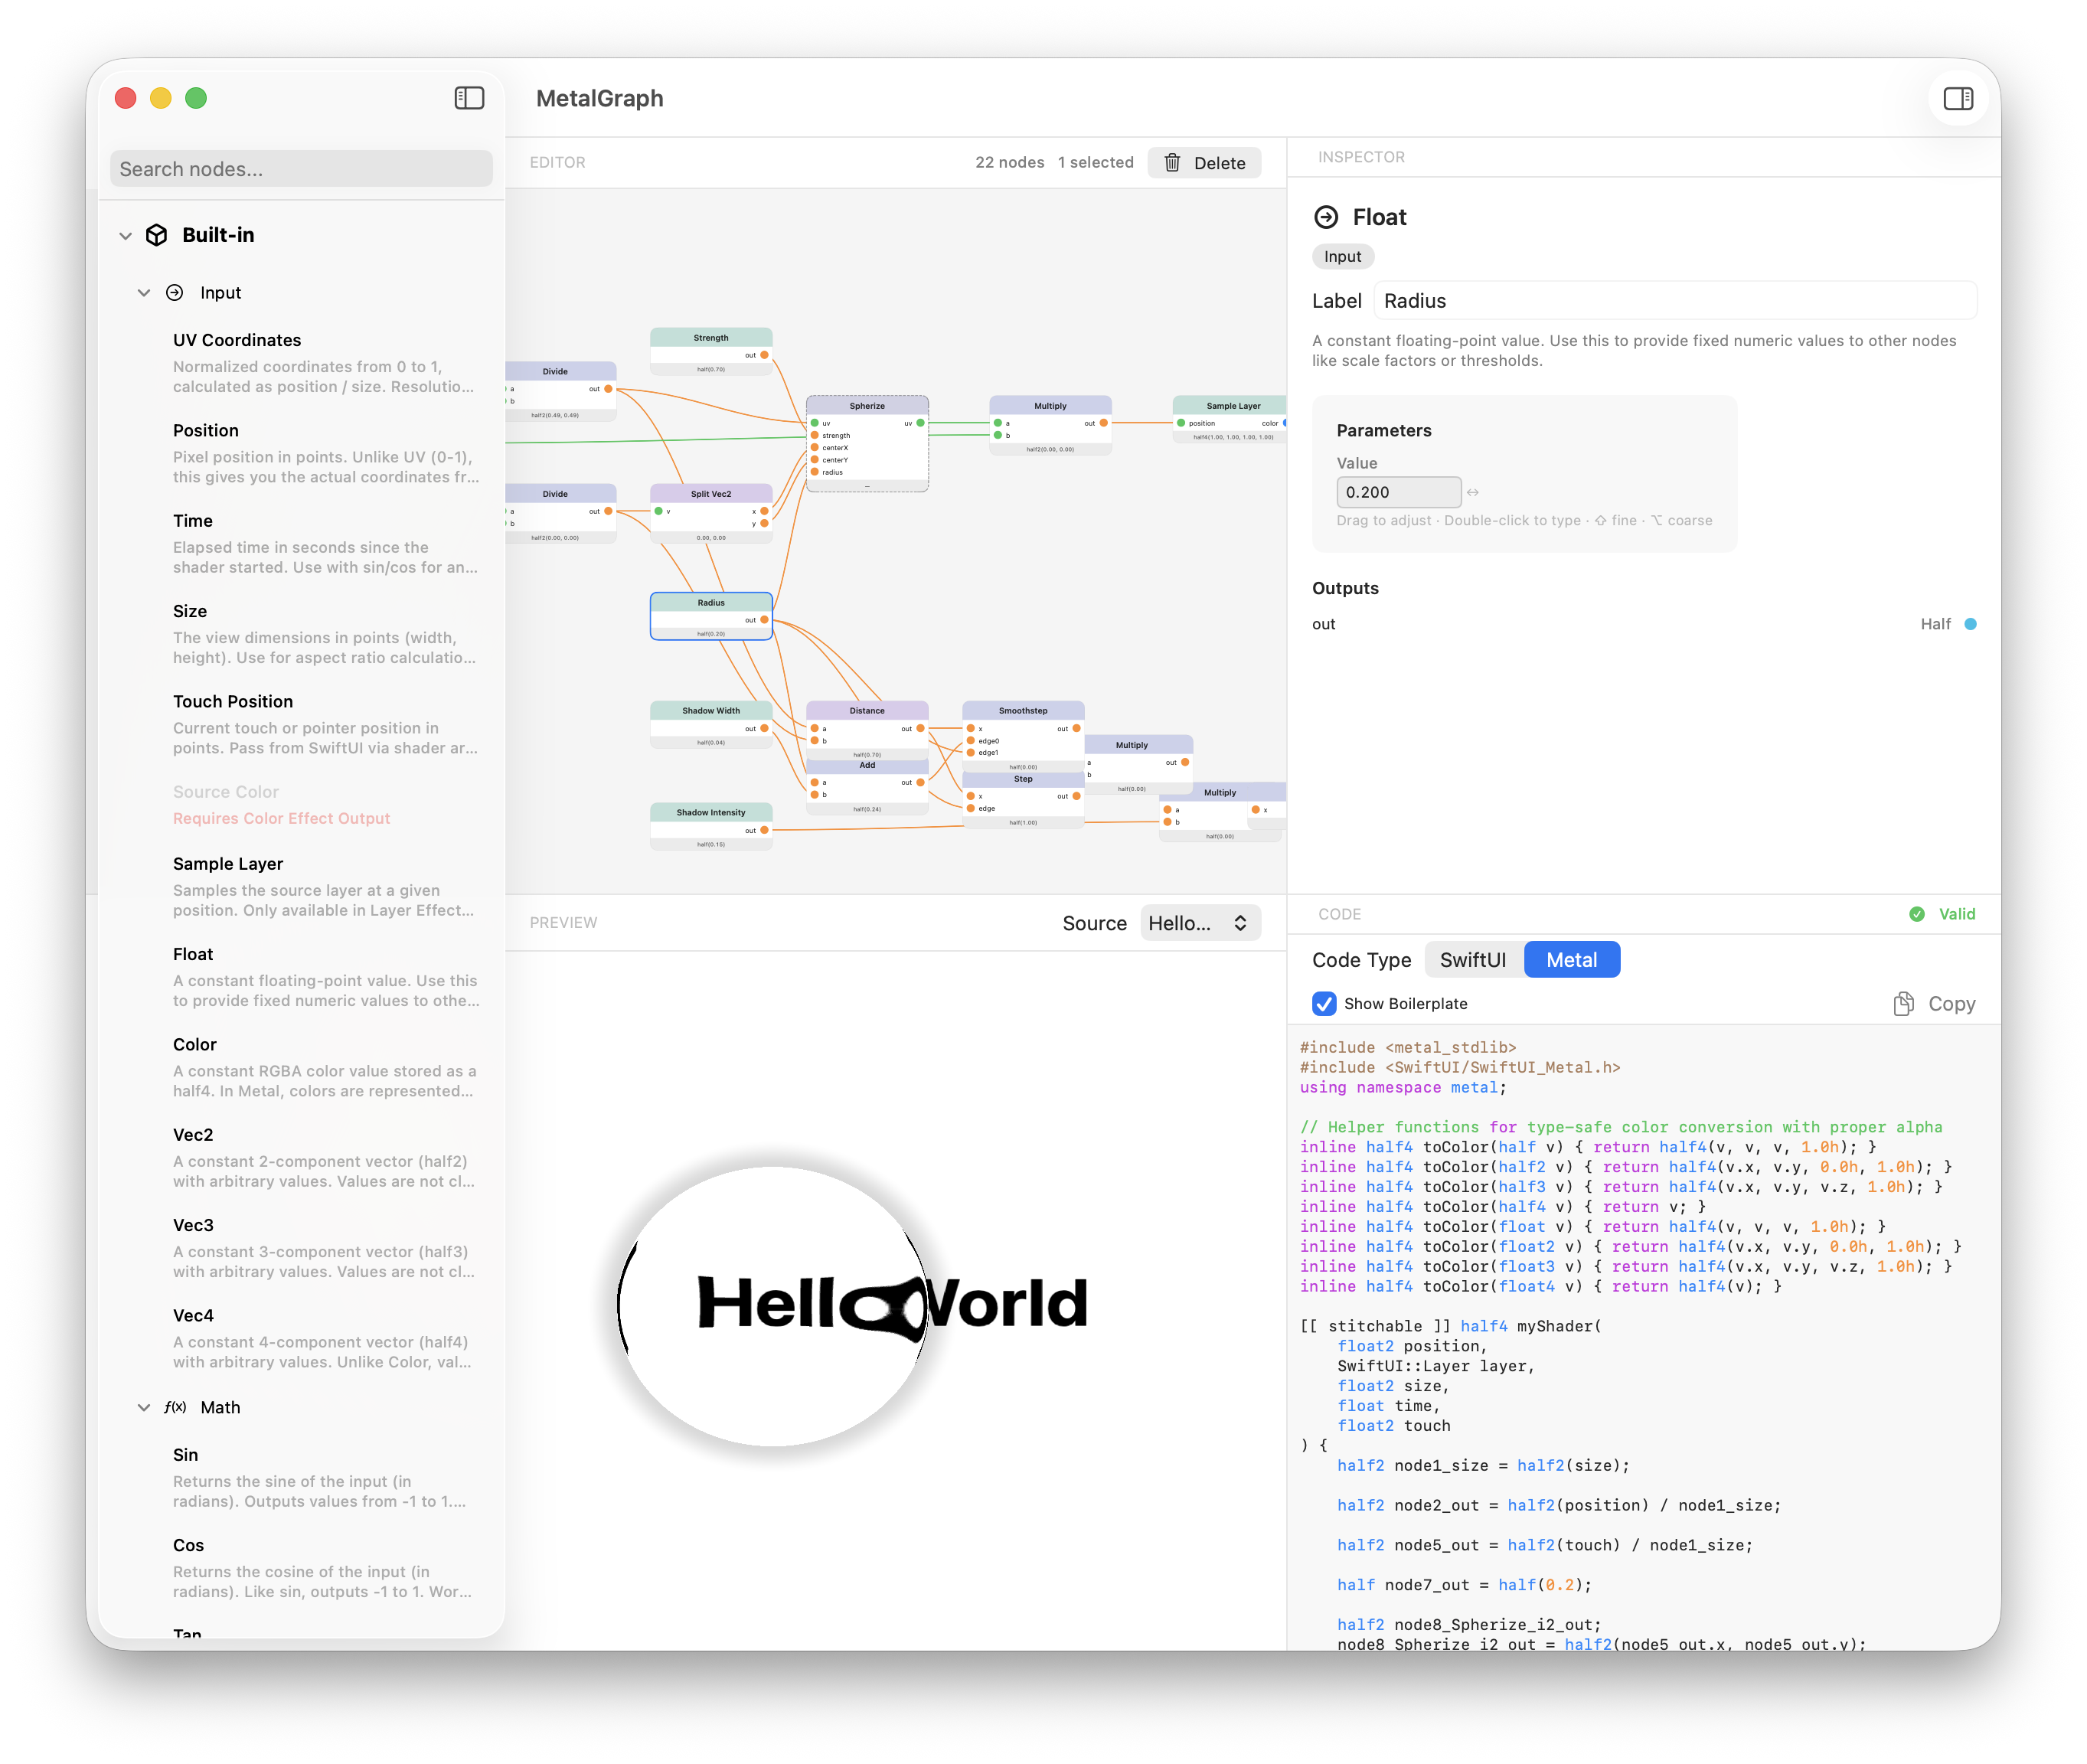Click the Built-in category cube icon
The width and height of the screenshot is (2087, 1764).
158,235
